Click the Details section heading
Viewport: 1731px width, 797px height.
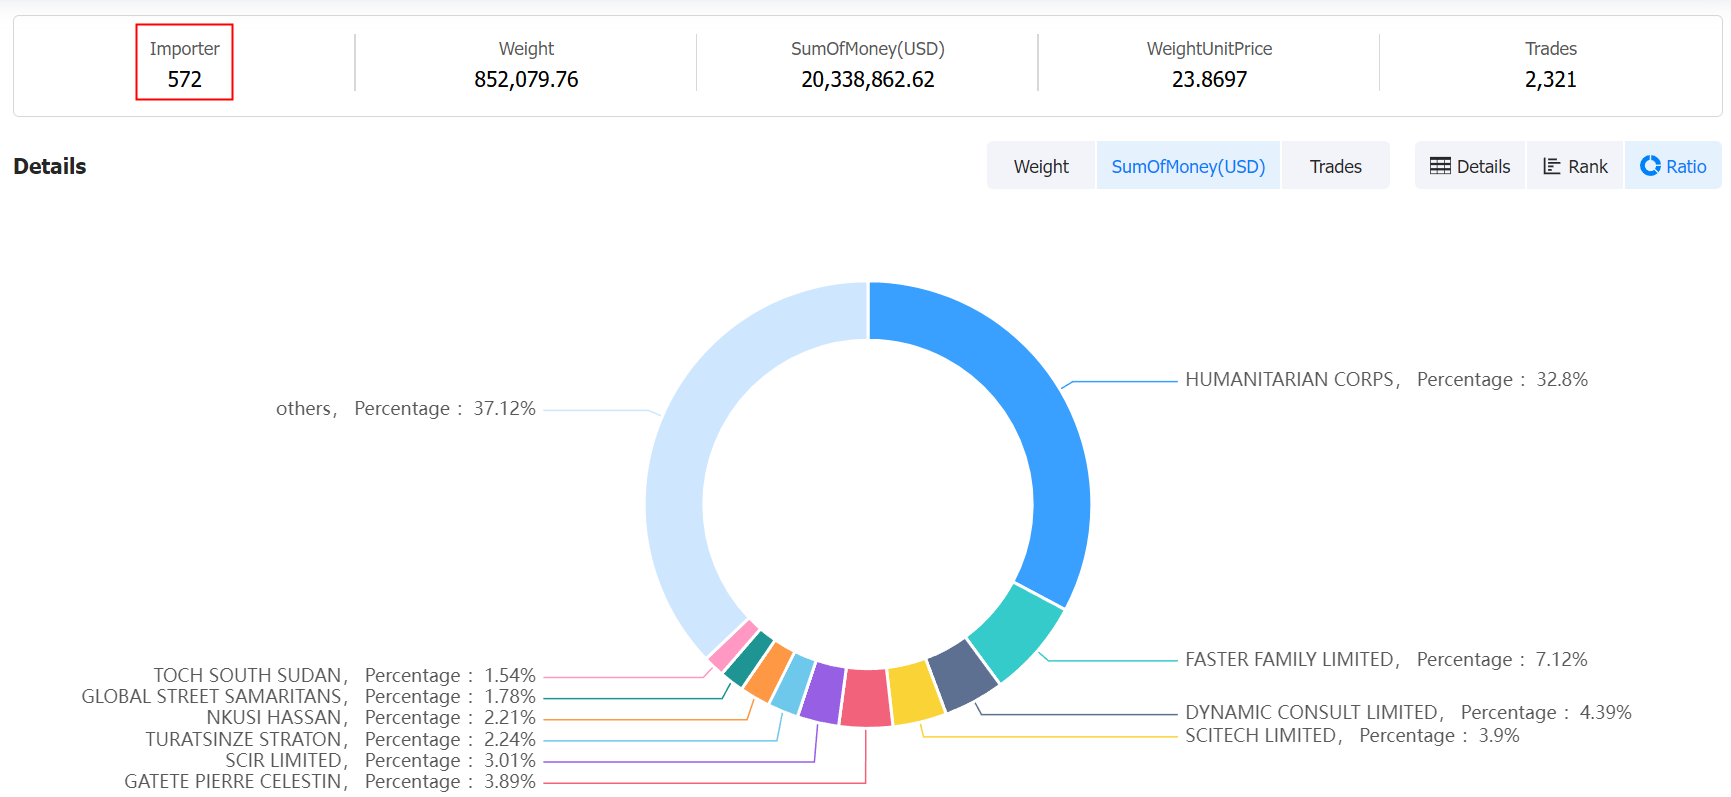click(x=50, y=167)
